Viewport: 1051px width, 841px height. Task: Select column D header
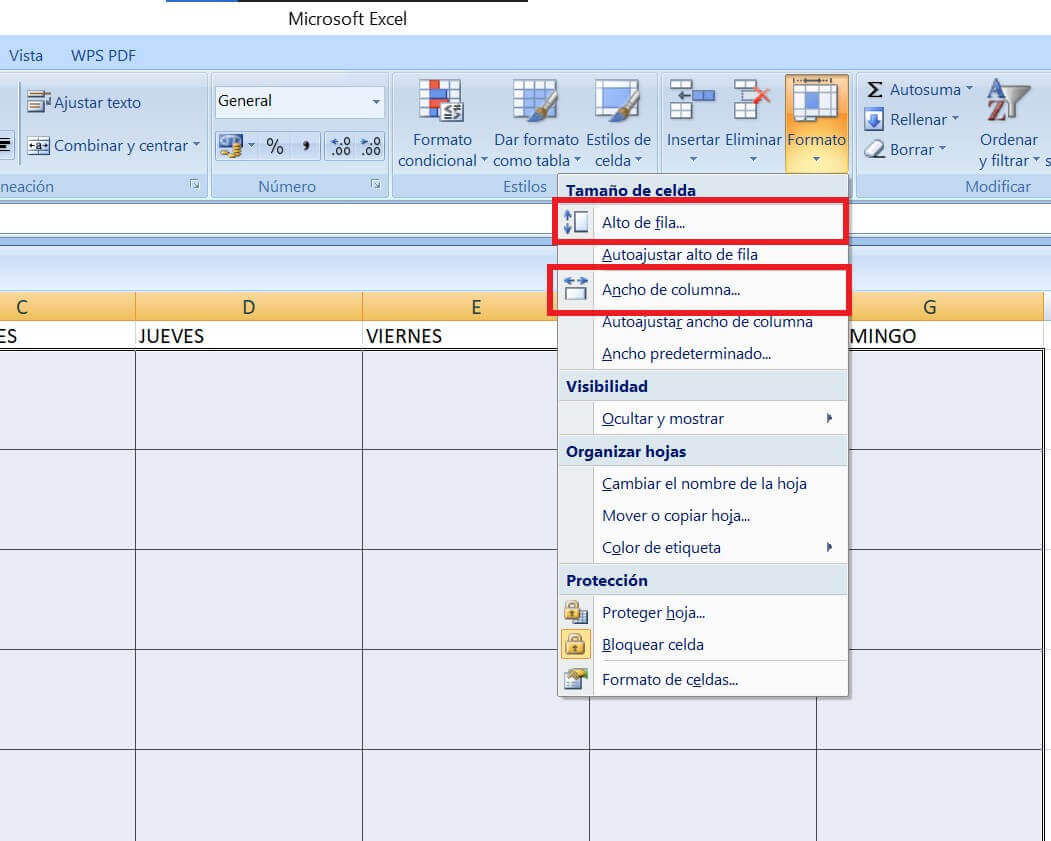(249, 307)
